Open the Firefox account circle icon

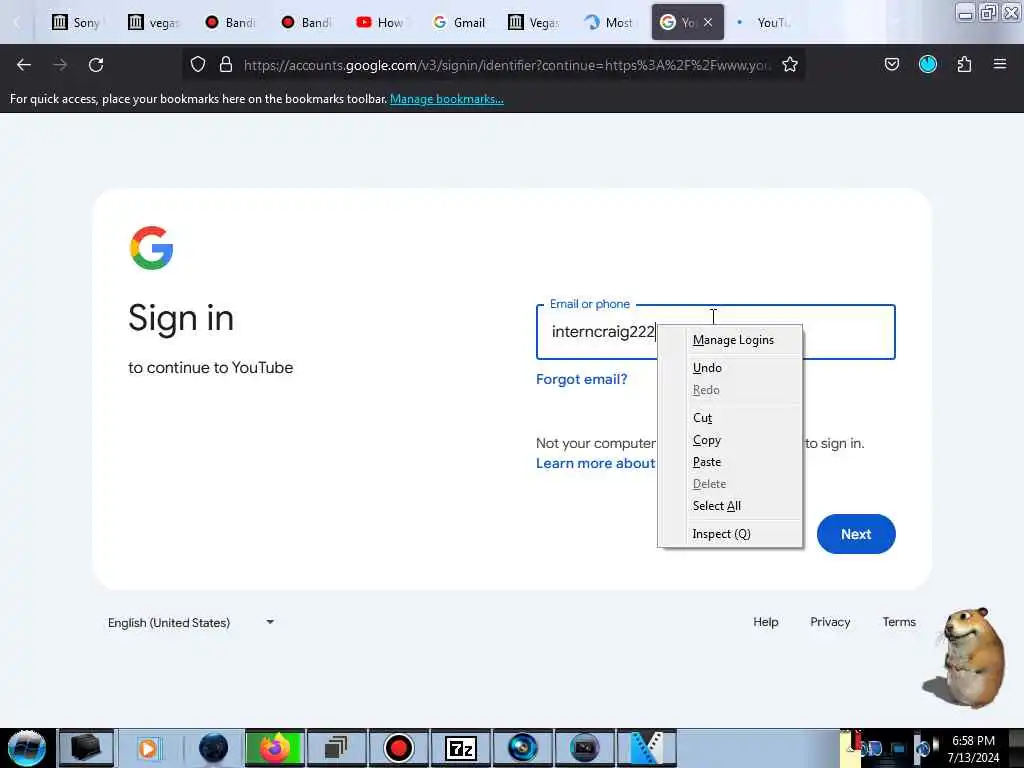pyautogui.click(x=928, y=64)
